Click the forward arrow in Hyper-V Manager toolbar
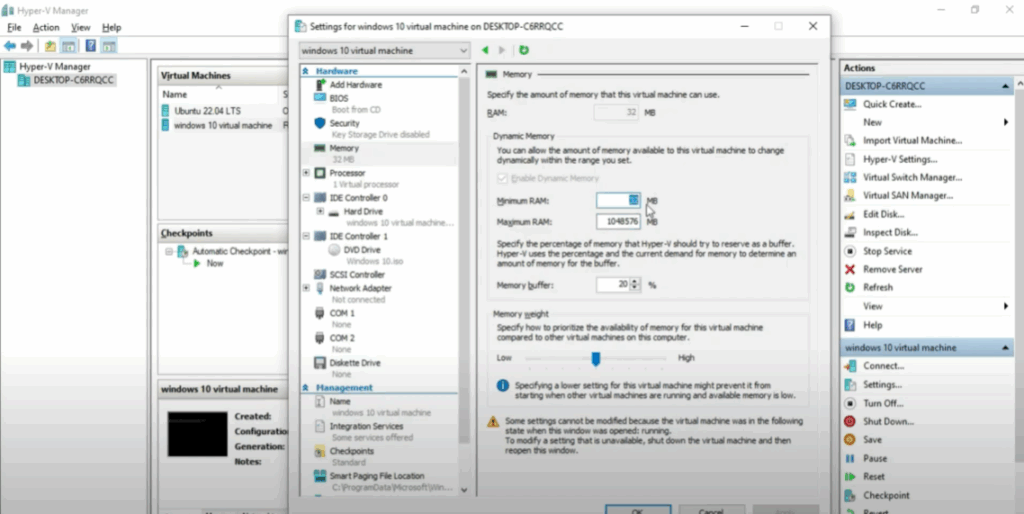The width and height of the screenshot is (1024, 514). point(27,46)
